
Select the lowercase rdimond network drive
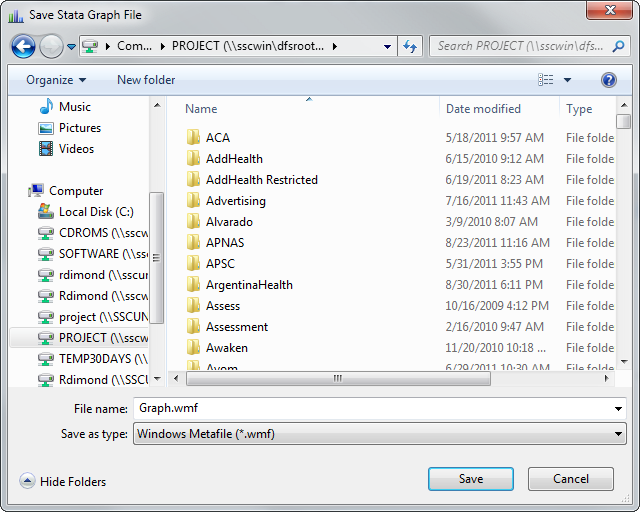pos(104,275)
